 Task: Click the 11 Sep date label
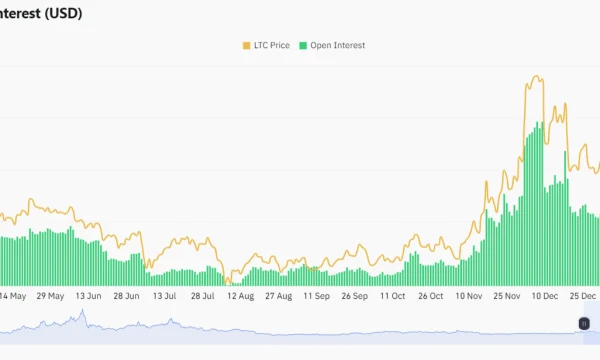point(316,296)
